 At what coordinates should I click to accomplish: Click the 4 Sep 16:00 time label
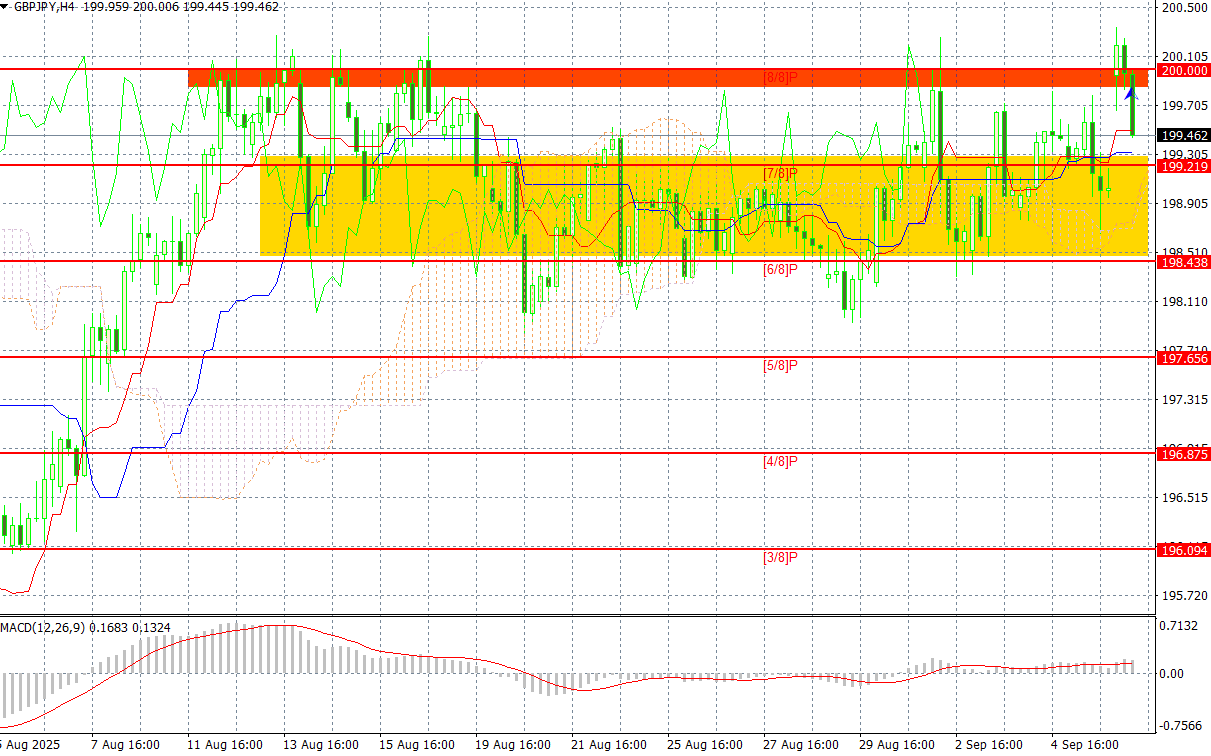pyautogui.click(x=1086, y=746)
